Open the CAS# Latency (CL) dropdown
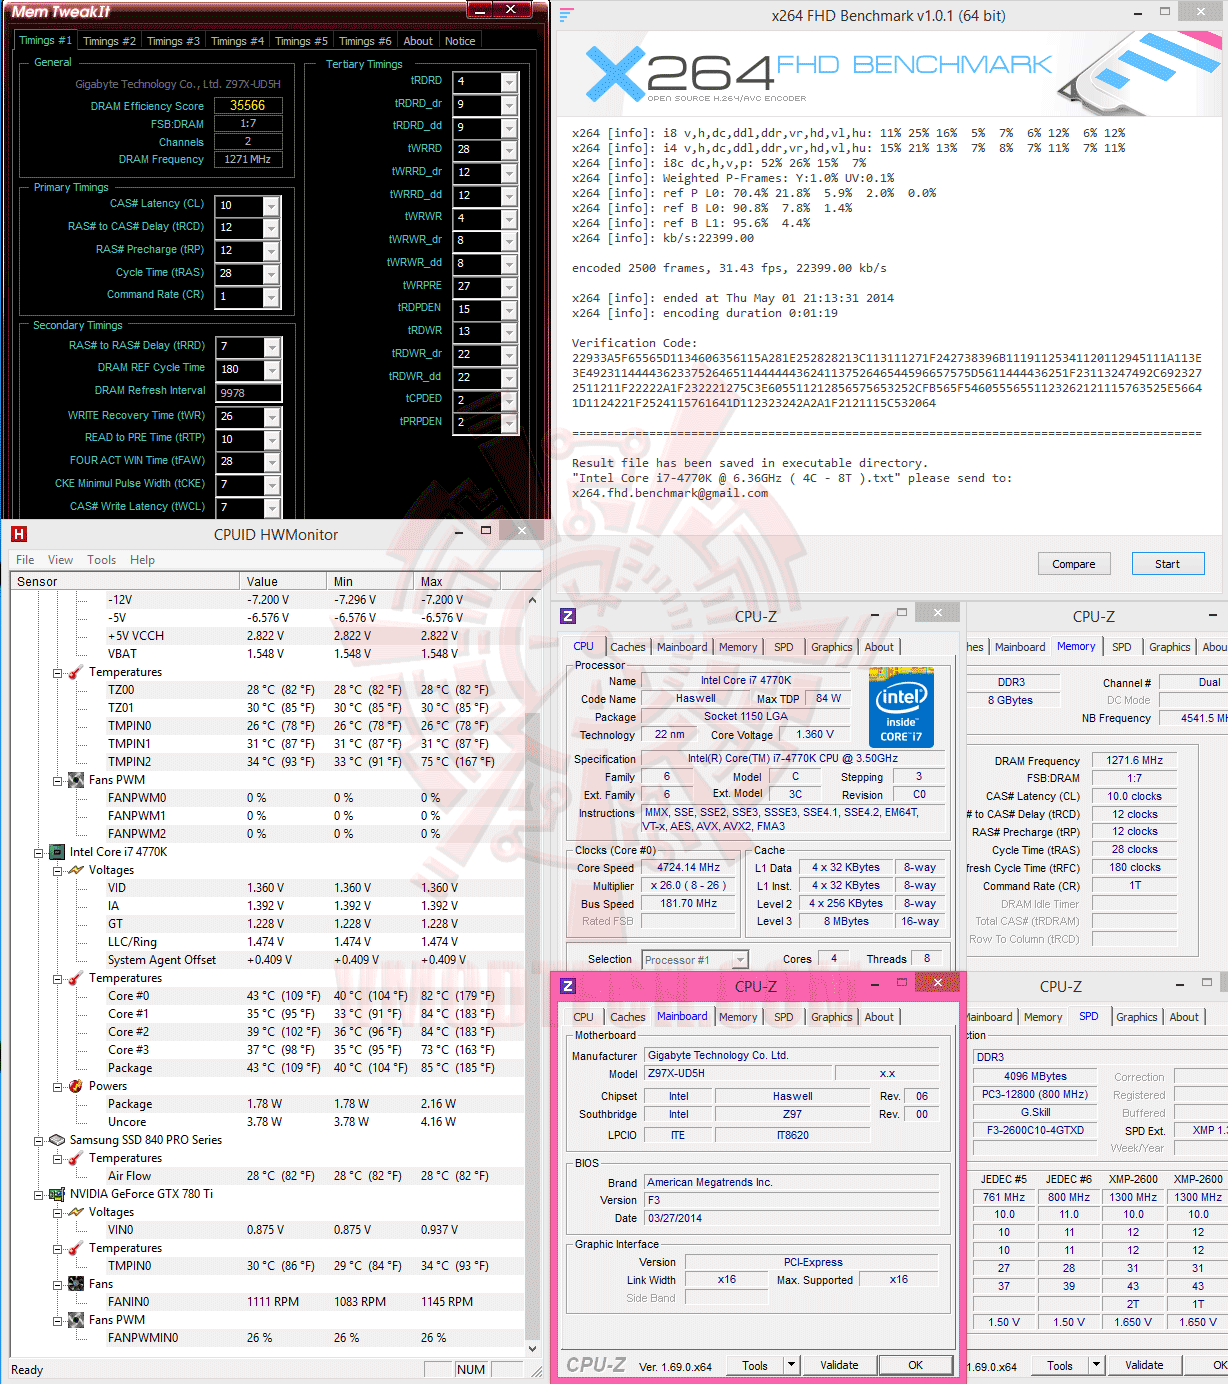Image resolution: width=1228 pixels, height=1384 pixels. 271,206
